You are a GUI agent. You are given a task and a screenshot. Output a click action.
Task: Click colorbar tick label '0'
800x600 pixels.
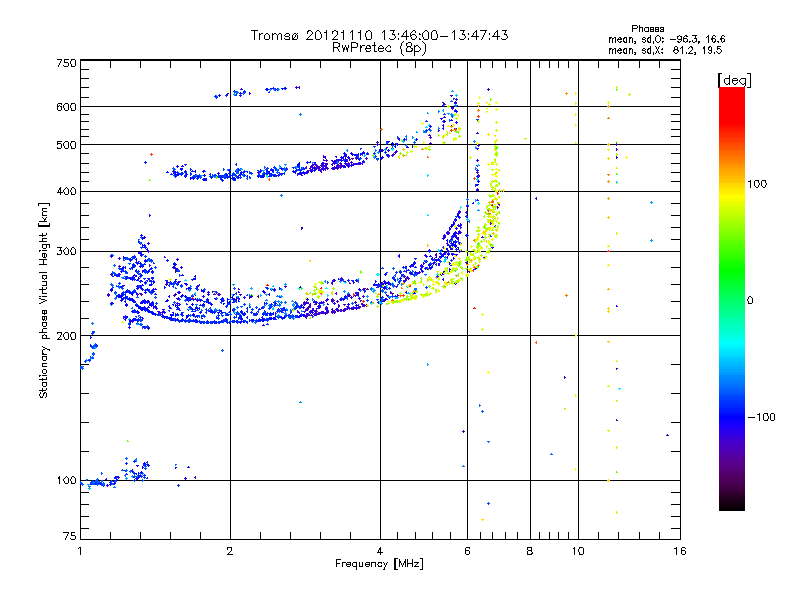click(x=750, y=300)
